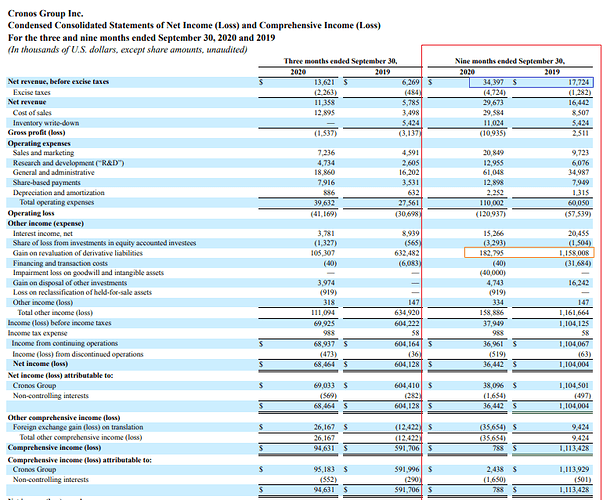Select the 29,584 cost of sales value
This screenshot has height=500, width=603.
click(x=493, y=113)
